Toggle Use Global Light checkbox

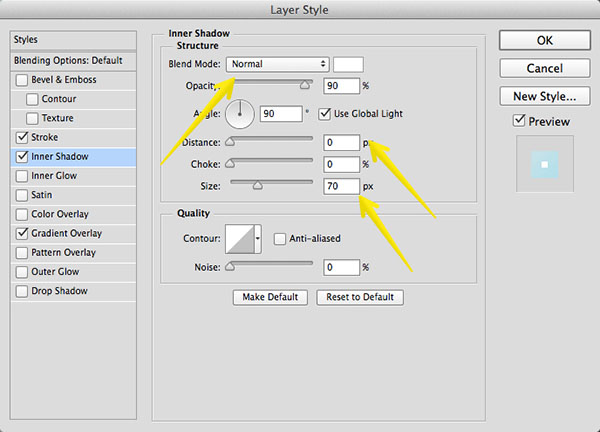pyautogui.click(x=325, y=114)
